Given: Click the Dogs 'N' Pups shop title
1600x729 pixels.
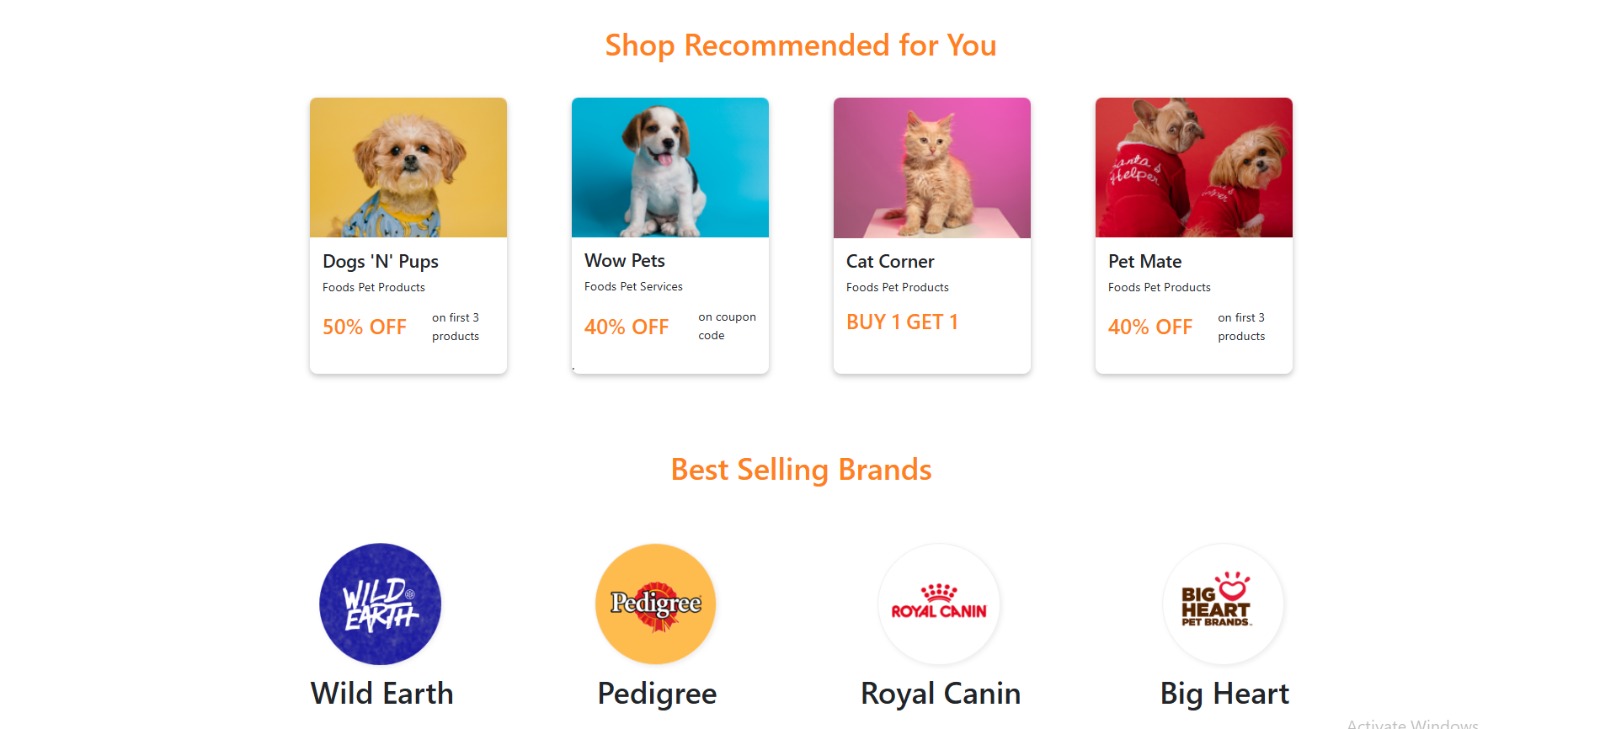Looking at the screenshot, I should 380,261.
